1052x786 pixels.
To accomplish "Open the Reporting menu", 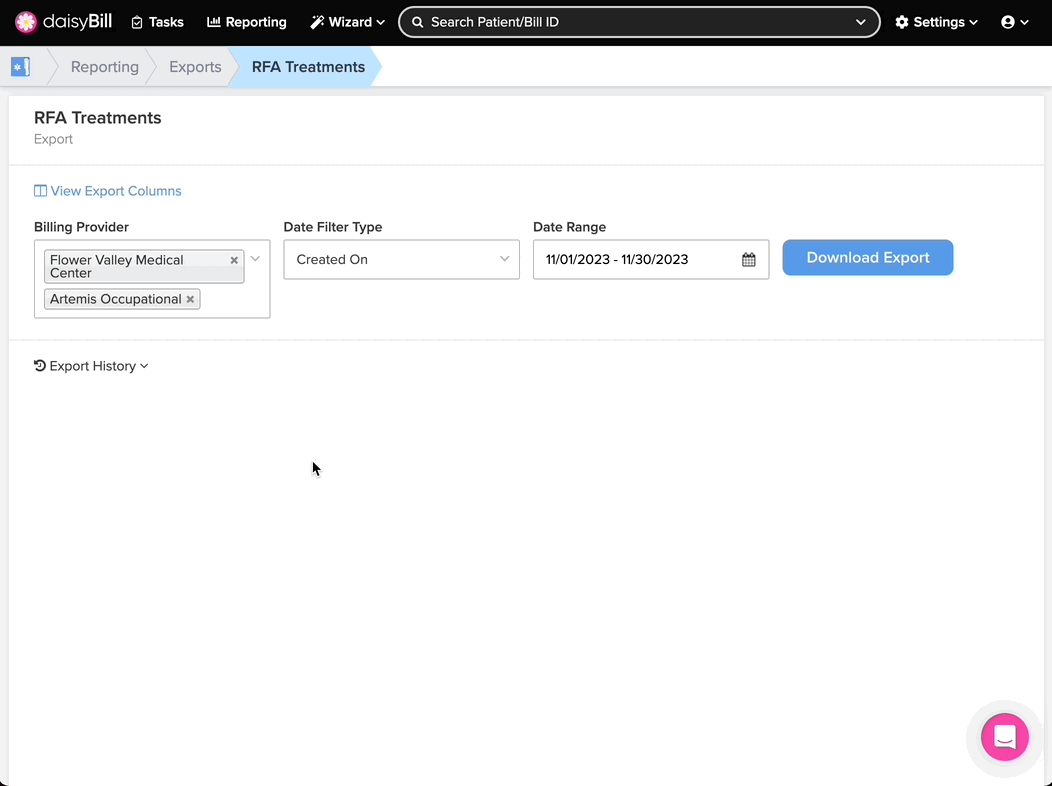I will (x=246, y=22).
